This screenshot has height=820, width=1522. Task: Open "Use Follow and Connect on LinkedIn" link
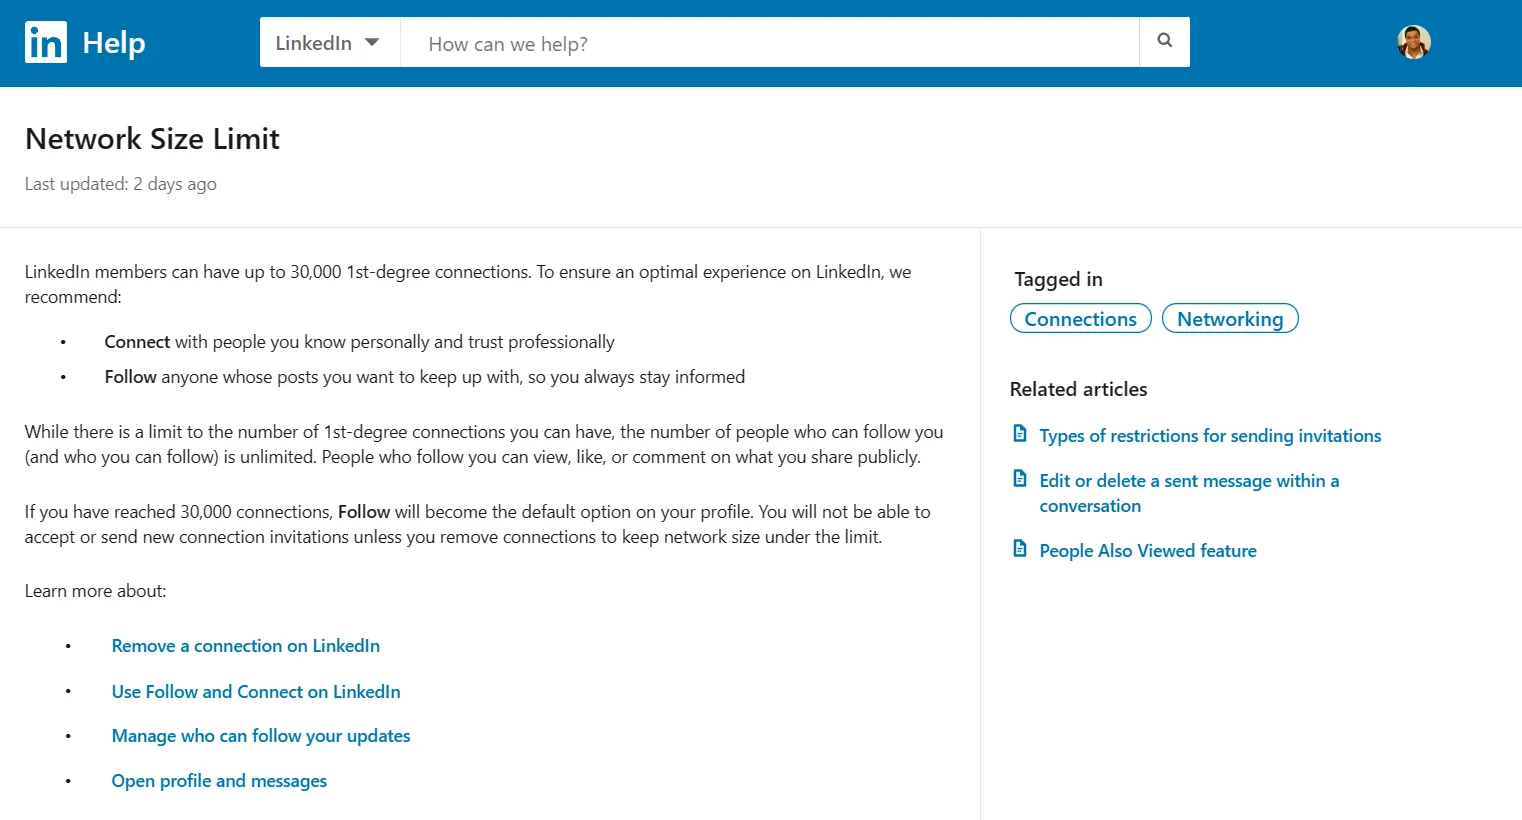(256, 692)
